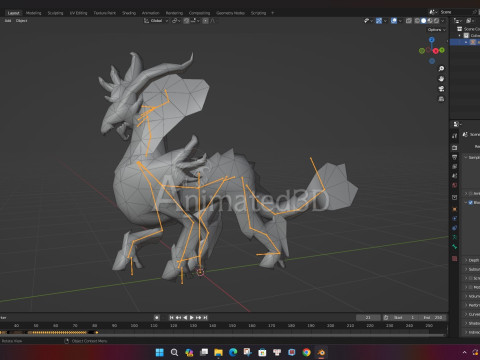Viewport: 480px width, 360px height.
Task: Select material preview viewport shading
Action: [x=430, y=21]
